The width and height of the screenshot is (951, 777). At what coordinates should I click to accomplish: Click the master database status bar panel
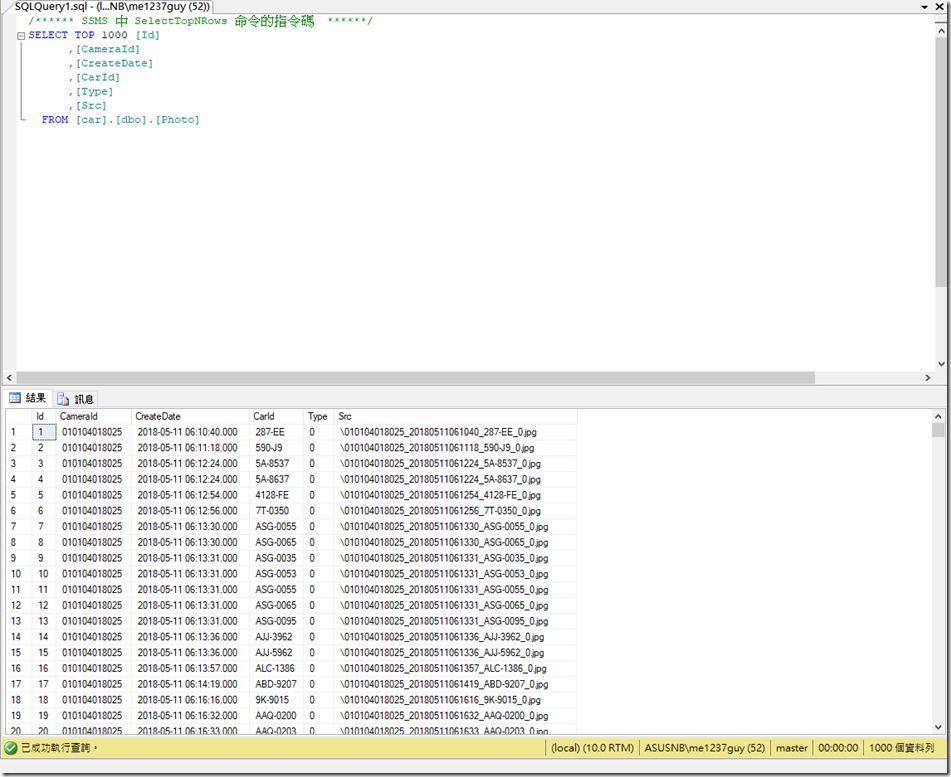[791, 747]
